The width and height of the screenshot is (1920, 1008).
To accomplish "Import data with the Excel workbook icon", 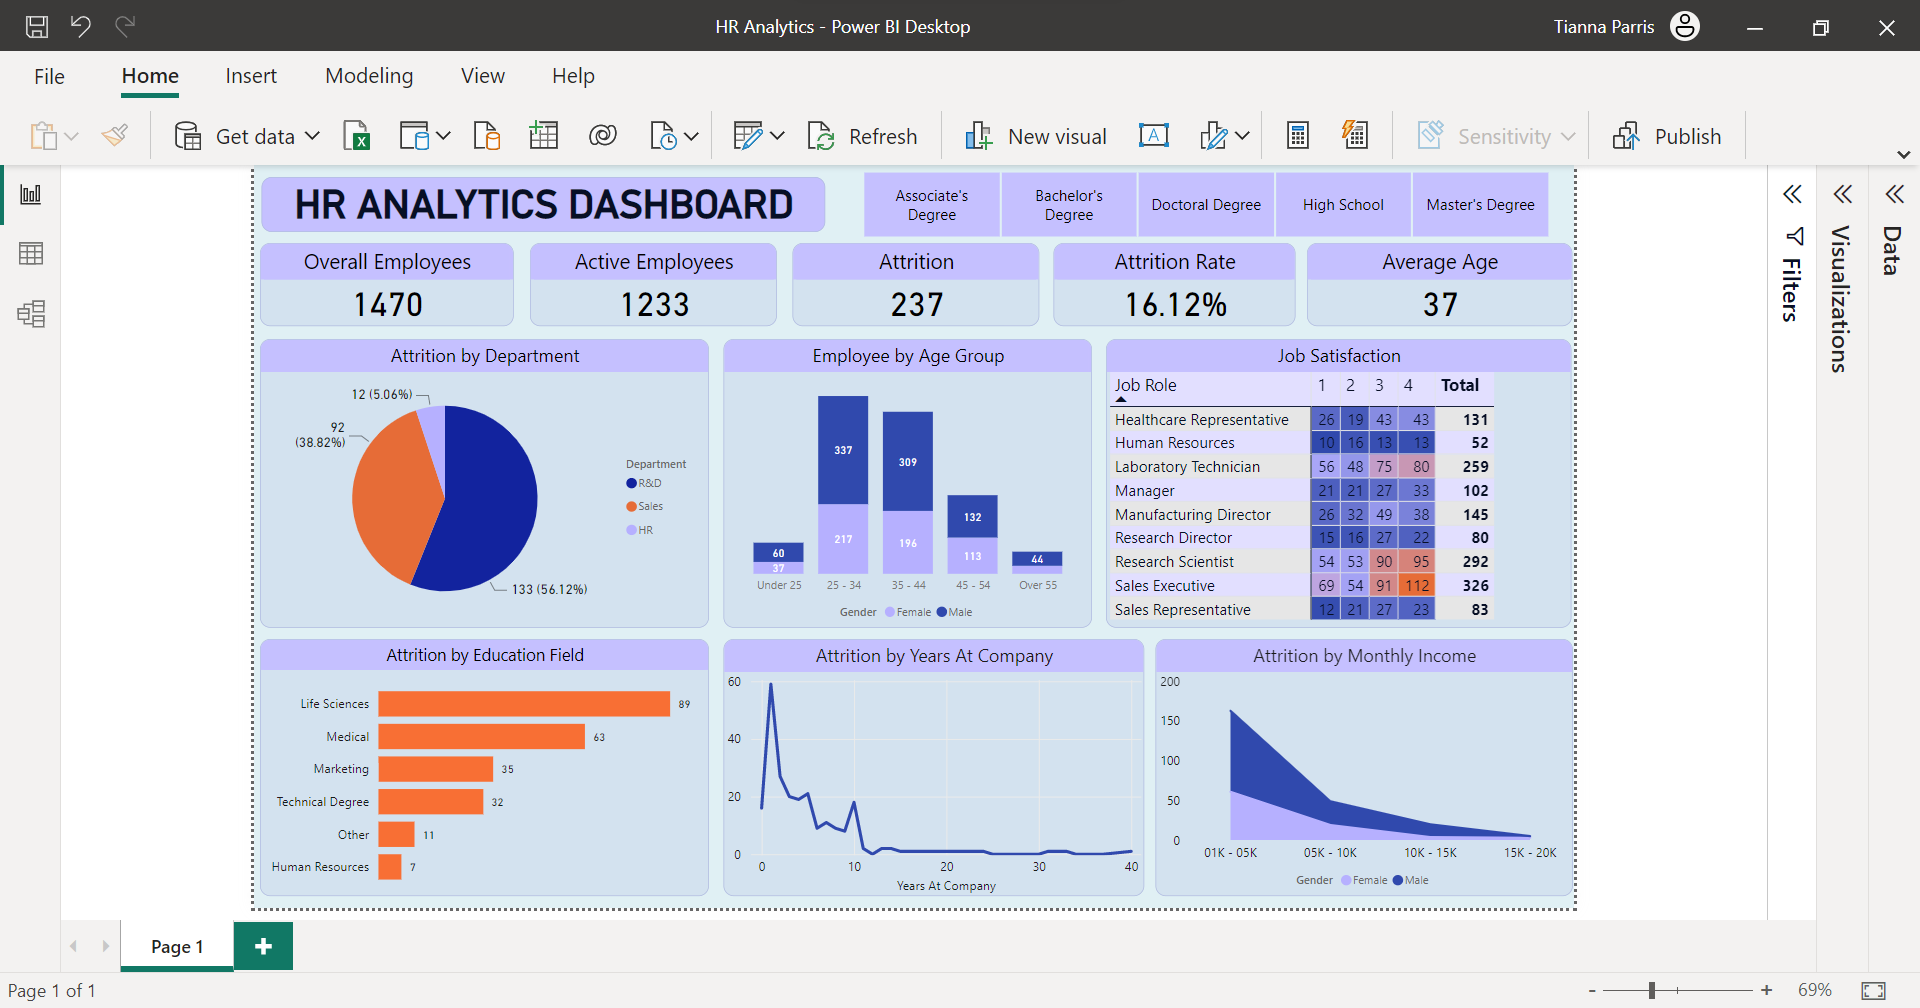I will click(357, 135).
